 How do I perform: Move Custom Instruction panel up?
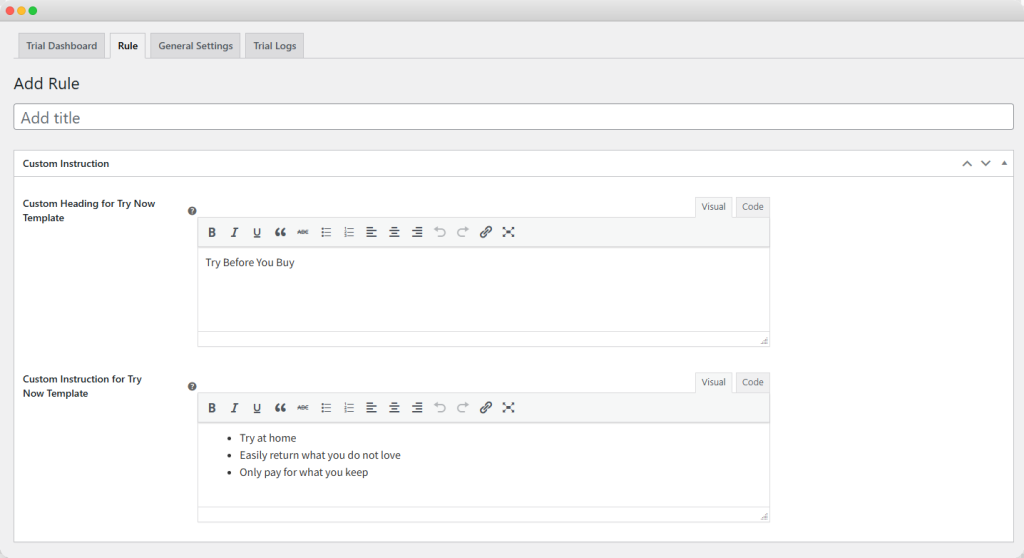(x=966, y=163)
